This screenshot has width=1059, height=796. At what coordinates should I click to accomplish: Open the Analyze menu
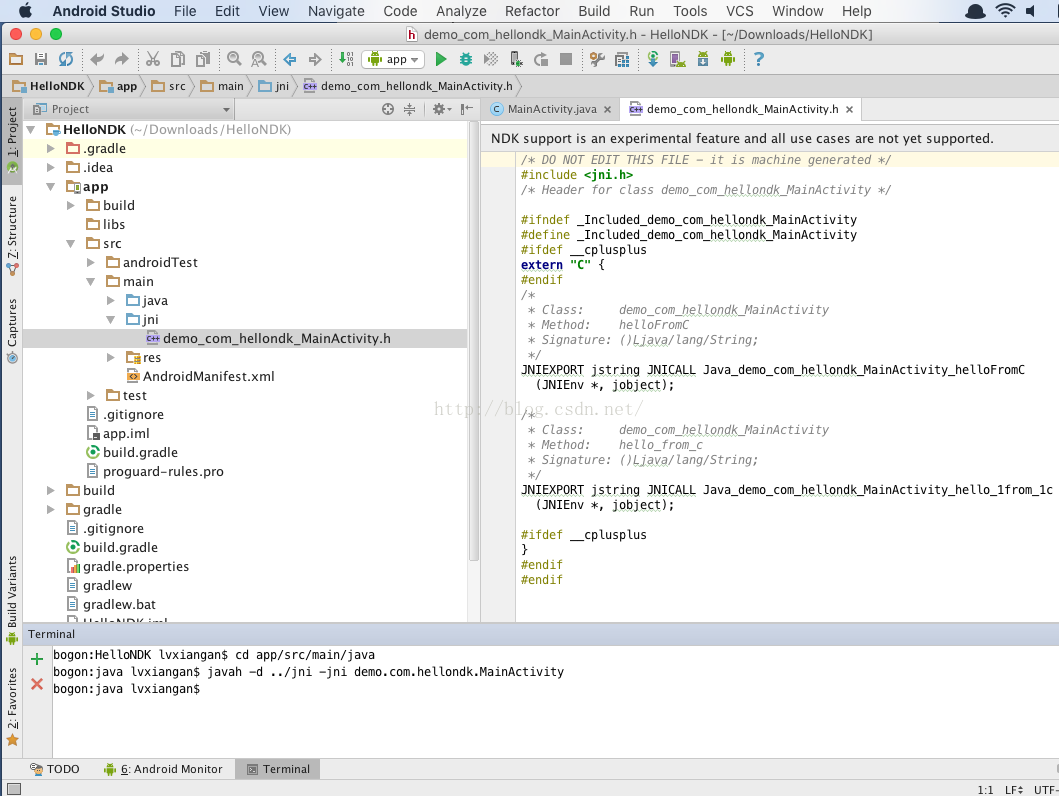pyautogui.click(x=461, y=11)
